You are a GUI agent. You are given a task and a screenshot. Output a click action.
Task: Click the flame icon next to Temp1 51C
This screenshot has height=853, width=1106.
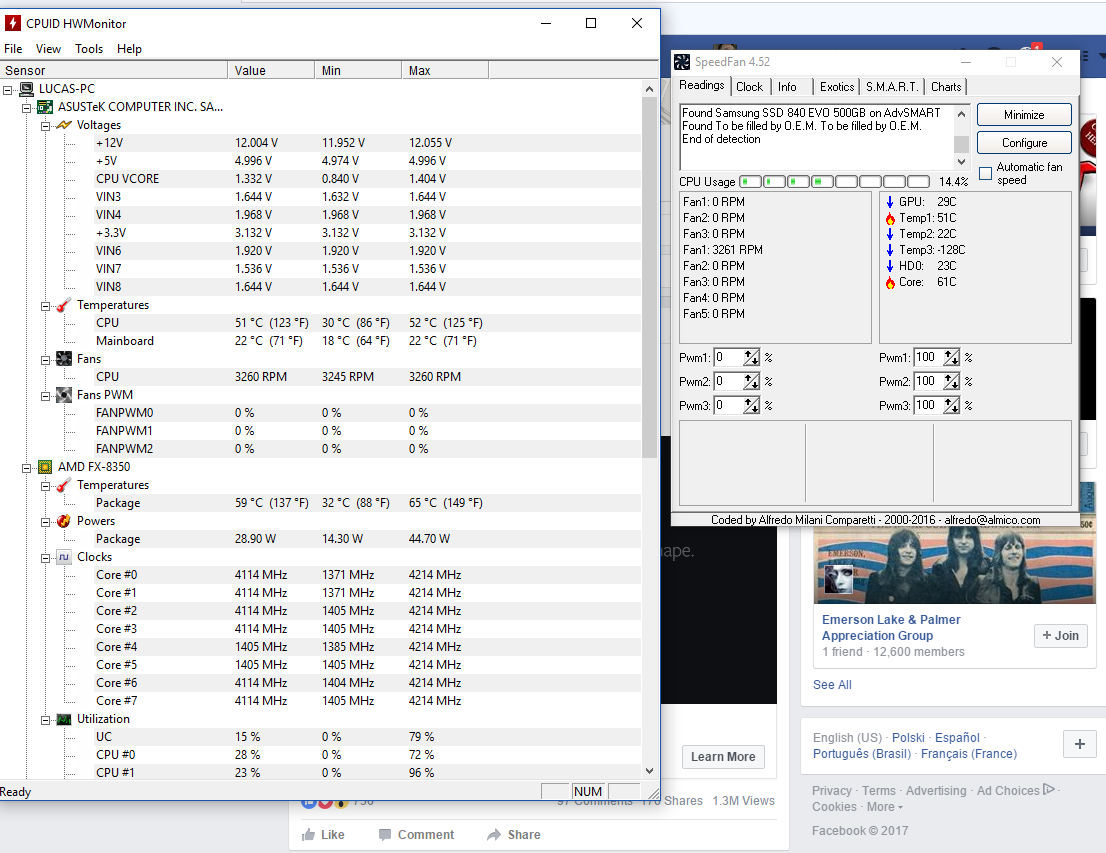[890, 218]
